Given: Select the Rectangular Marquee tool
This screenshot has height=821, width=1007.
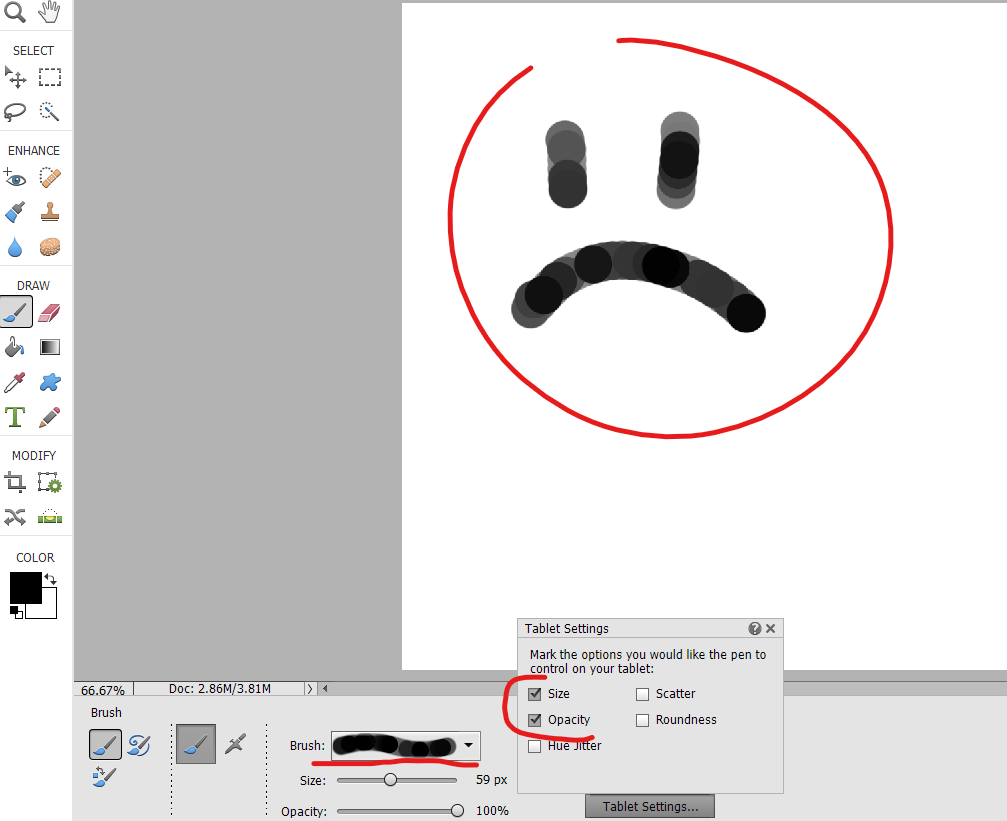Looking at the screenshot, I should point(49,77).
